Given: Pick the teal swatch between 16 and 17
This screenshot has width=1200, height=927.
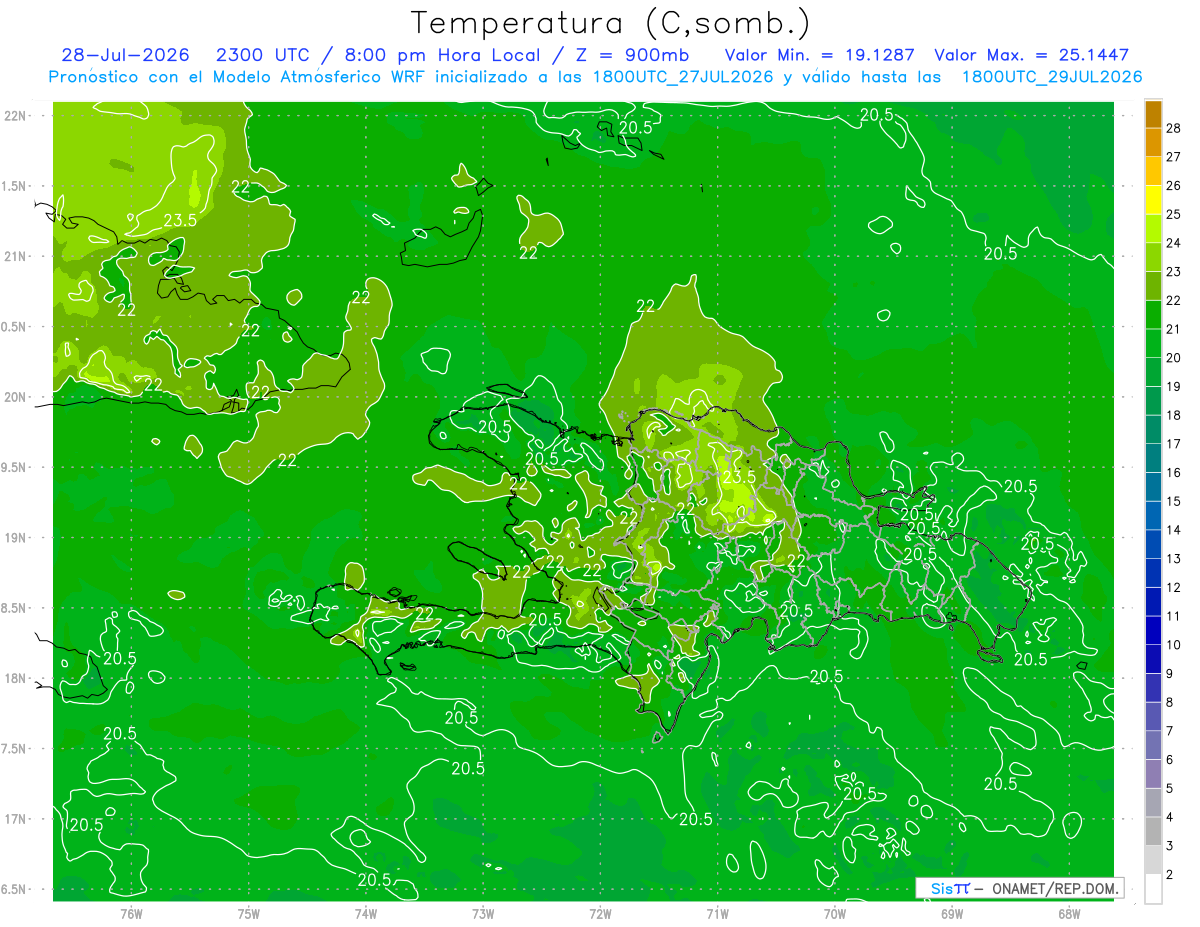Looking at the screenshot, I should (1153, 459).
